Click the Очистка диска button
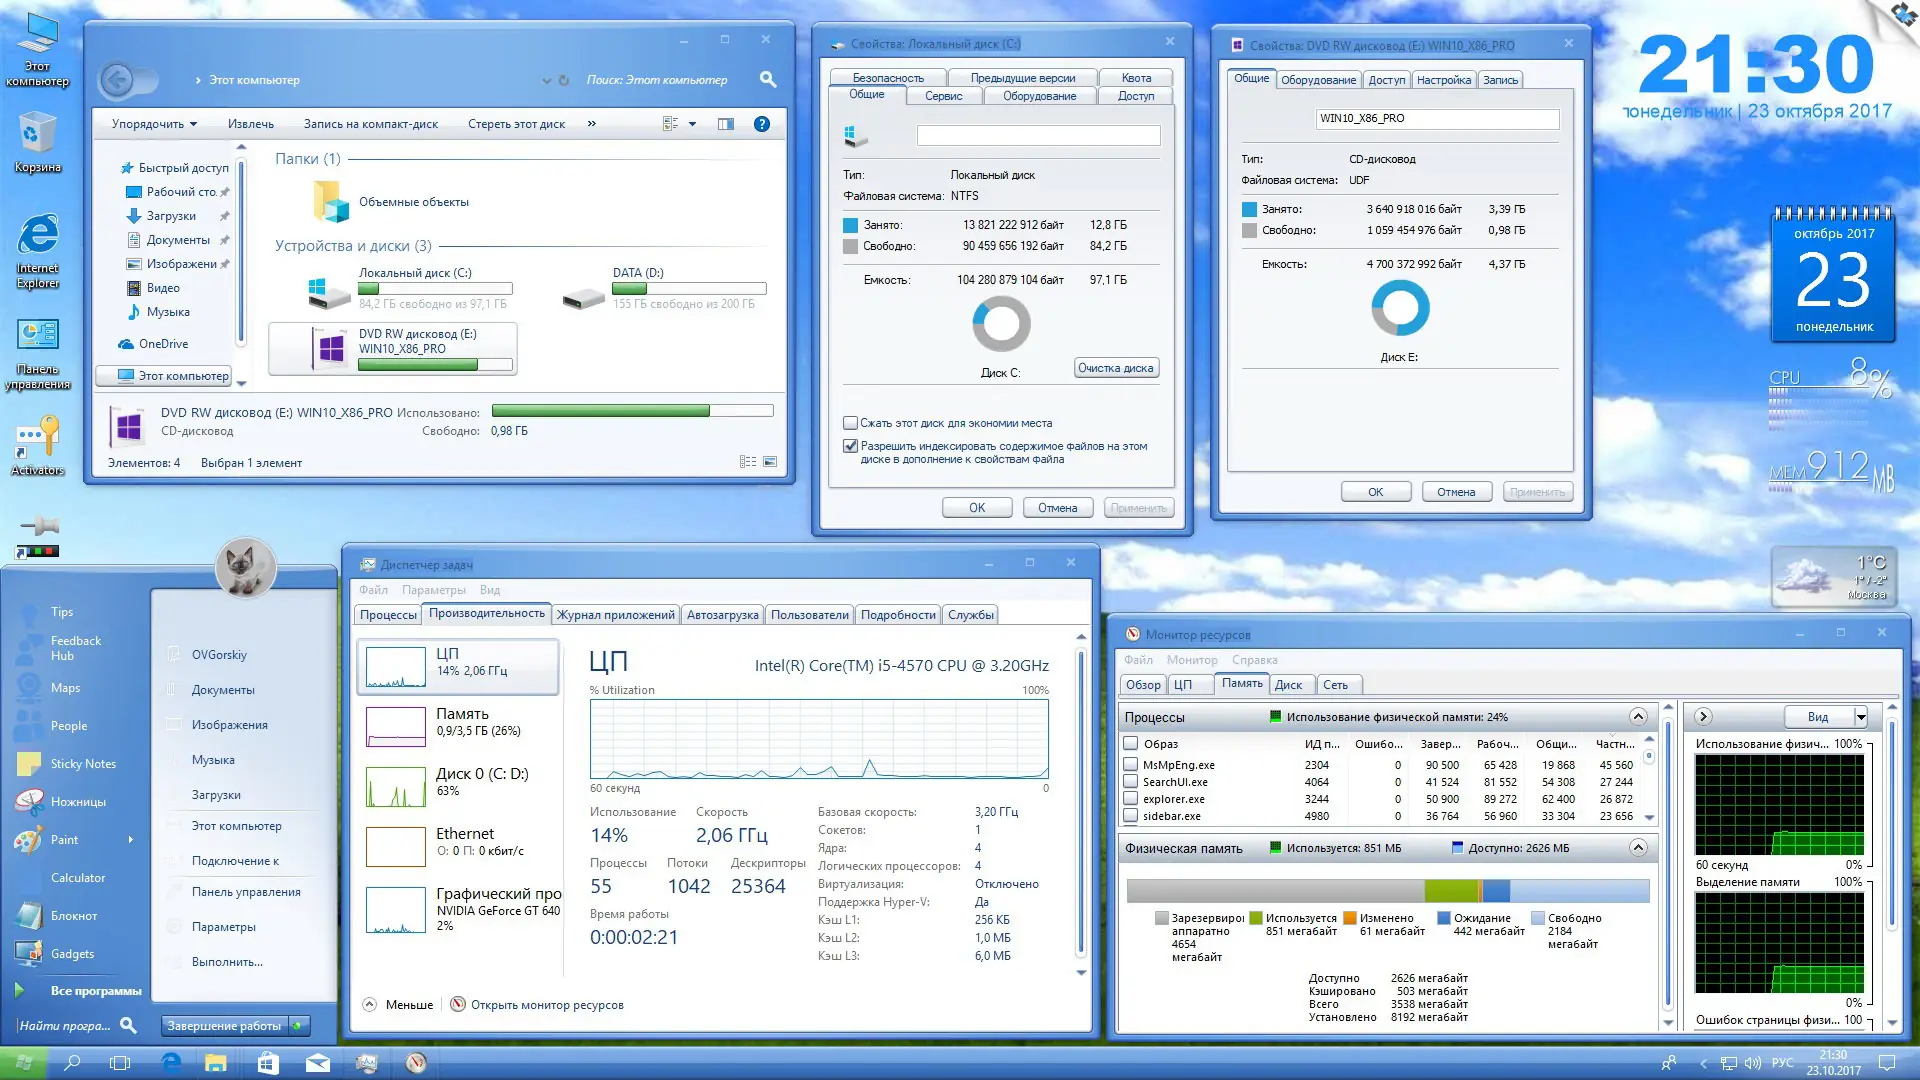The width and height of the screenshot is (1920, 1080). [x=1116, y=368]
